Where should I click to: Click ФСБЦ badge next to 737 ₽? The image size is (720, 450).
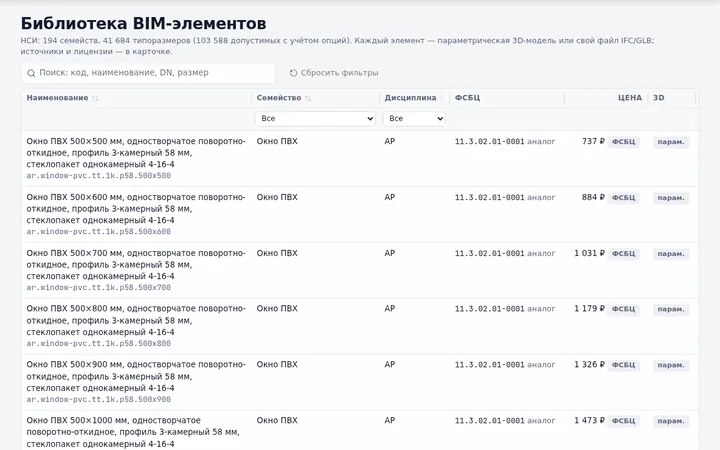(x=623, y=142)
